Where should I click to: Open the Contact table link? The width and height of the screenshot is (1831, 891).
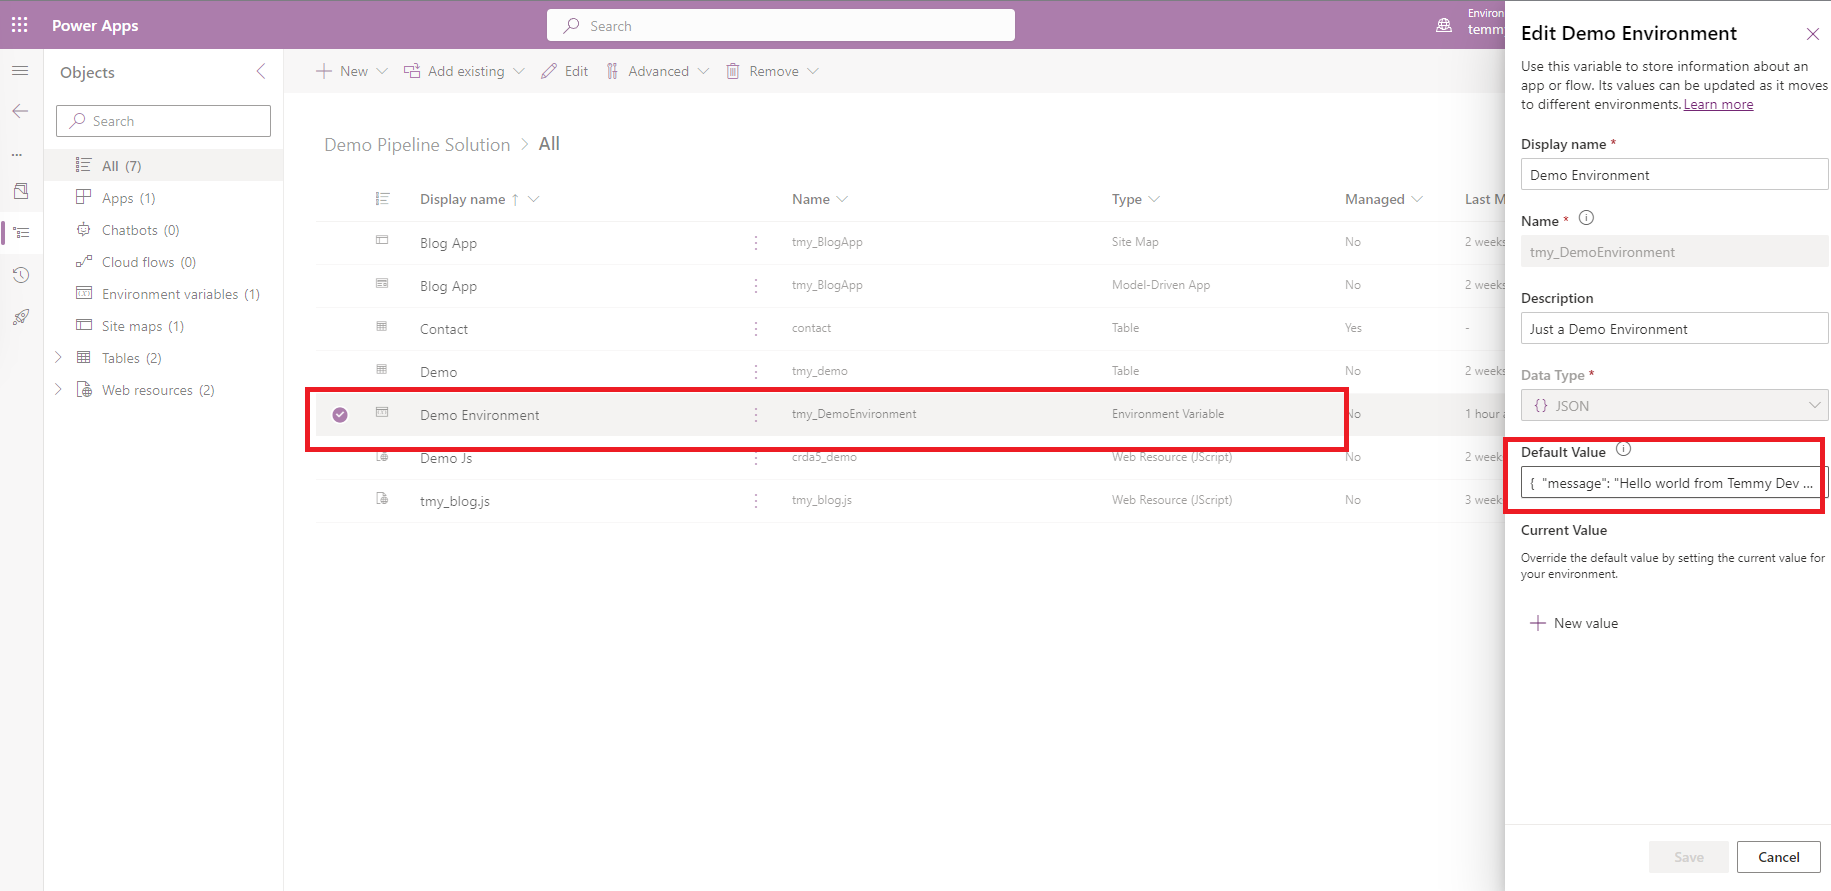444,329
